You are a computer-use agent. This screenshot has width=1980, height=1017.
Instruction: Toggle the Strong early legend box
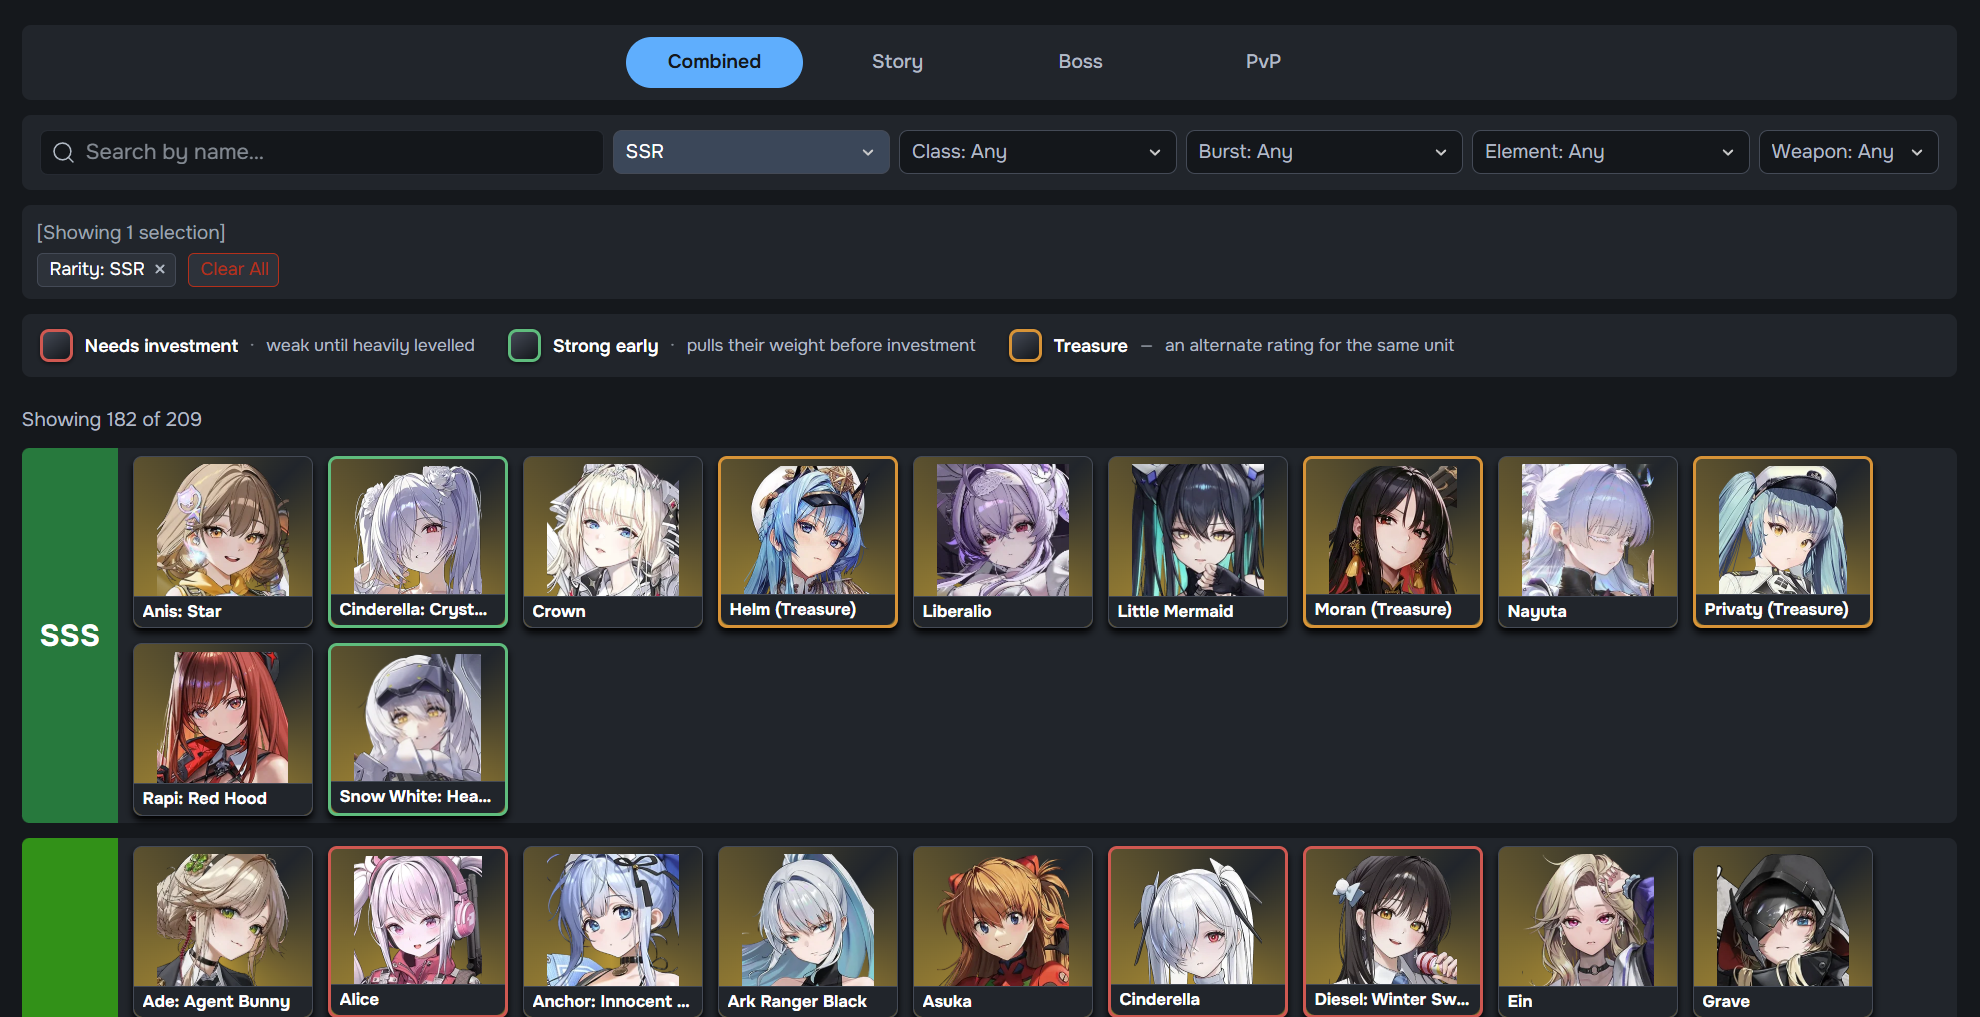tap(524, 345)
